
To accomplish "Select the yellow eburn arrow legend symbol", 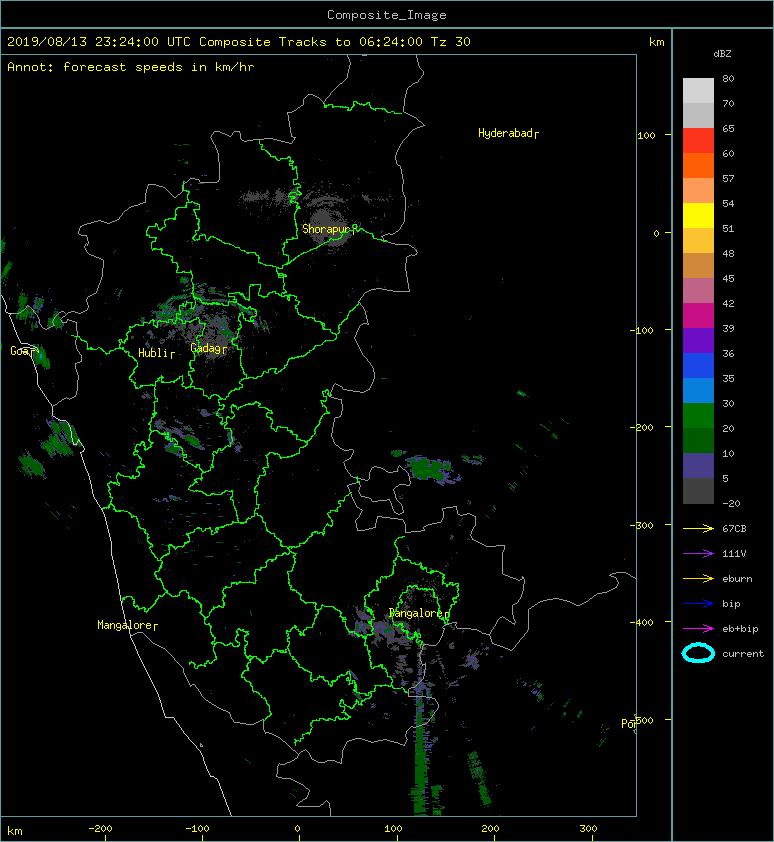I will (x=698, y=579).
